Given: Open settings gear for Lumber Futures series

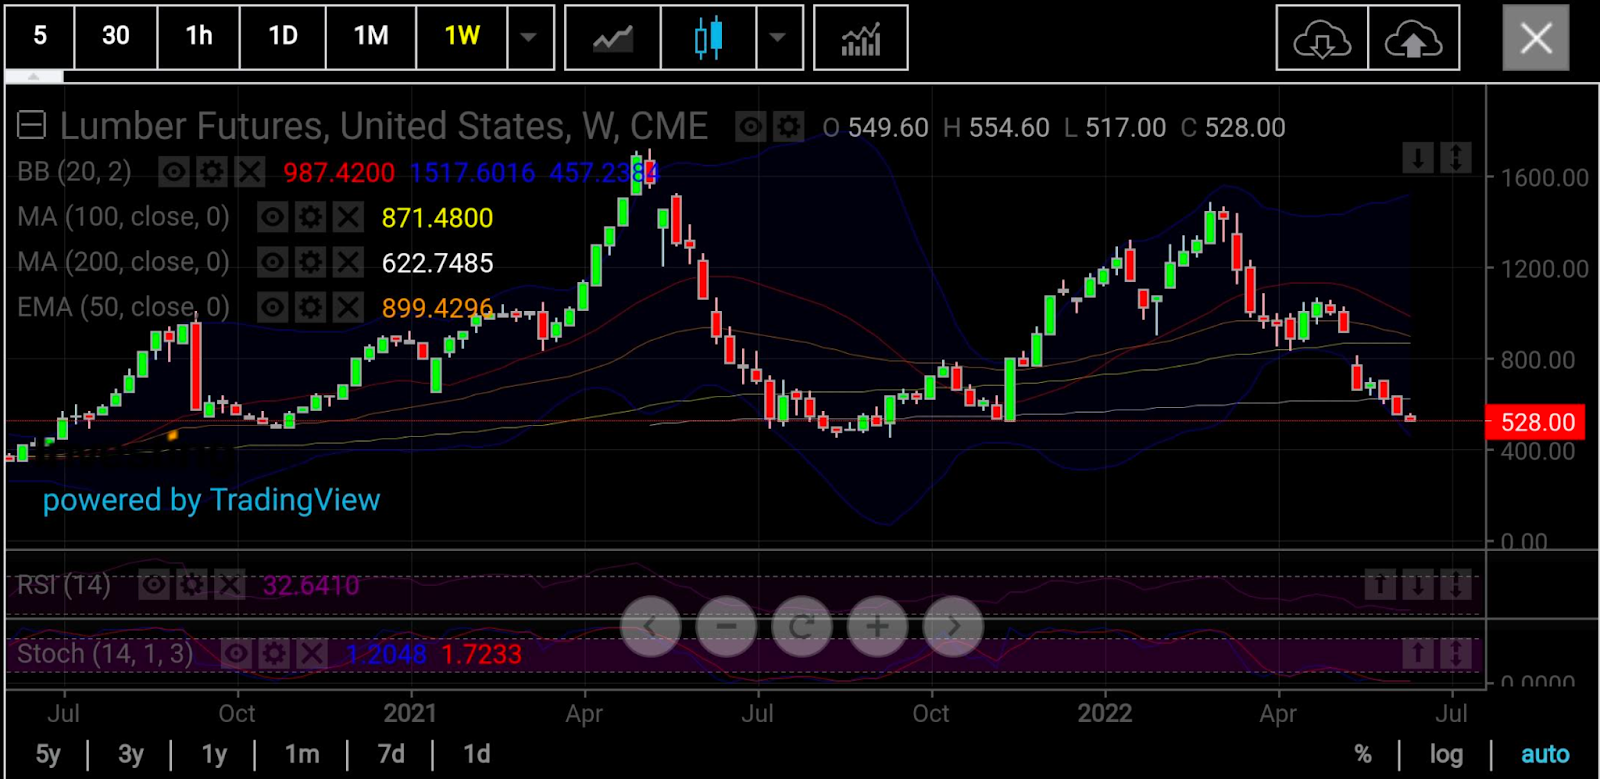Looking at the screenshot, I should point(789,127).
